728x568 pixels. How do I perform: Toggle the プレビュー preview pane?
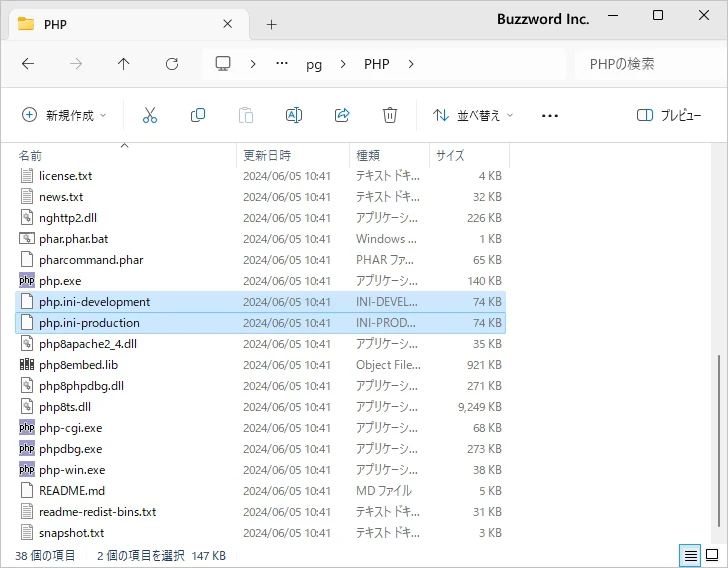[669, 115]
